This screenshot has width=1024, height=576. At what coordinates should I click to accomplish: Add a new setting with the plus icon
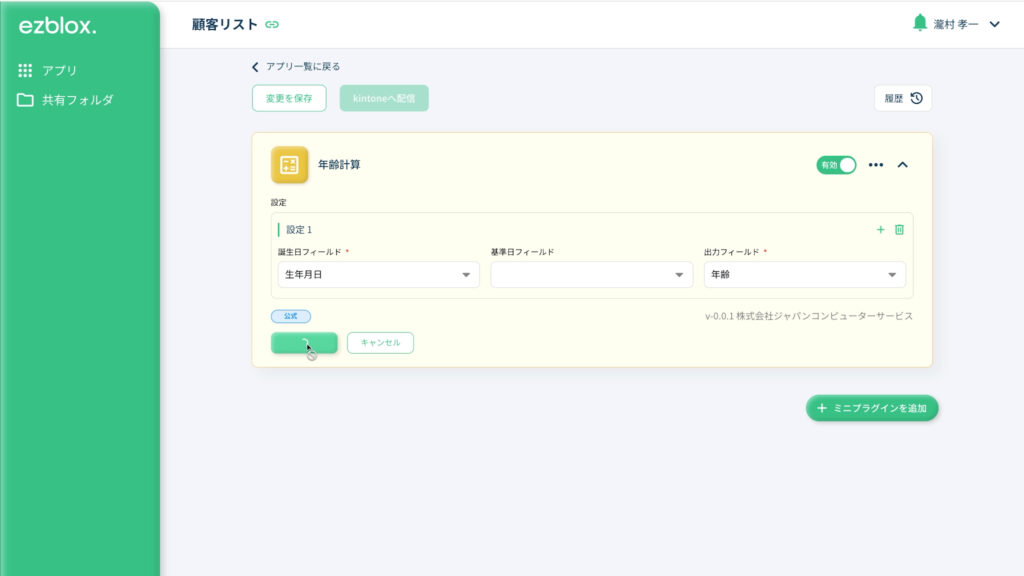pyautogui.click(x=879, y=229)
